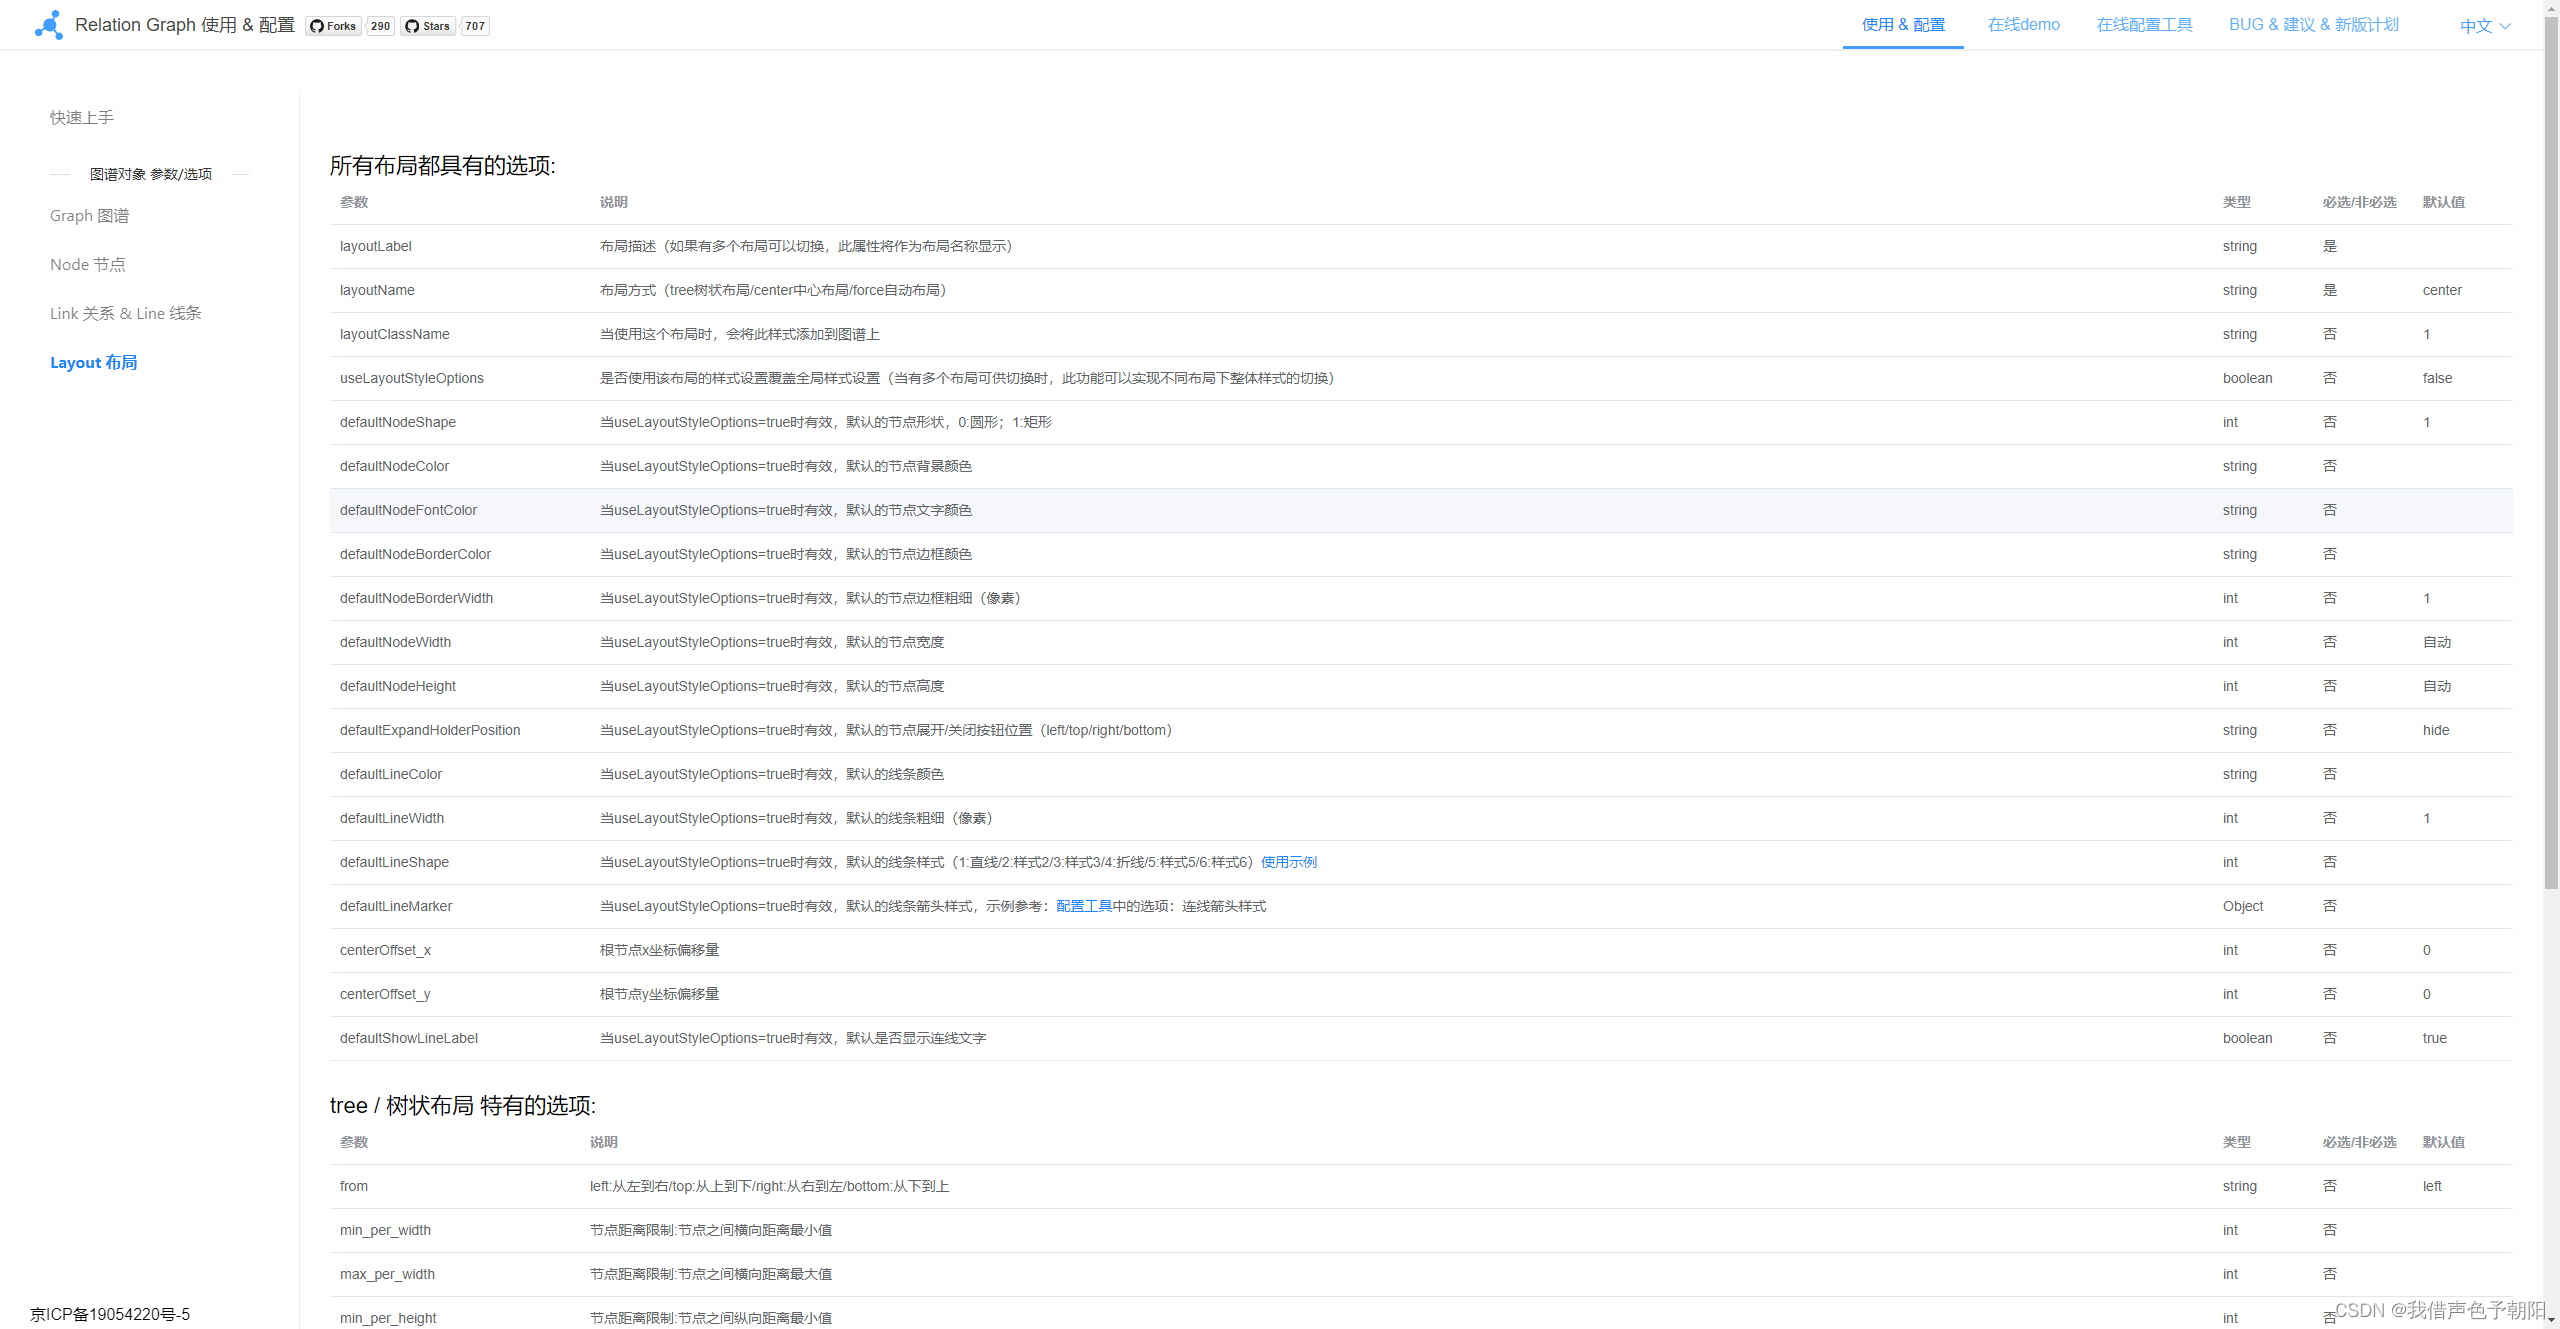Click 快速上手 at top of sidebar
This screenshot has height=1329, width=2560.
[x=81, y=117]
